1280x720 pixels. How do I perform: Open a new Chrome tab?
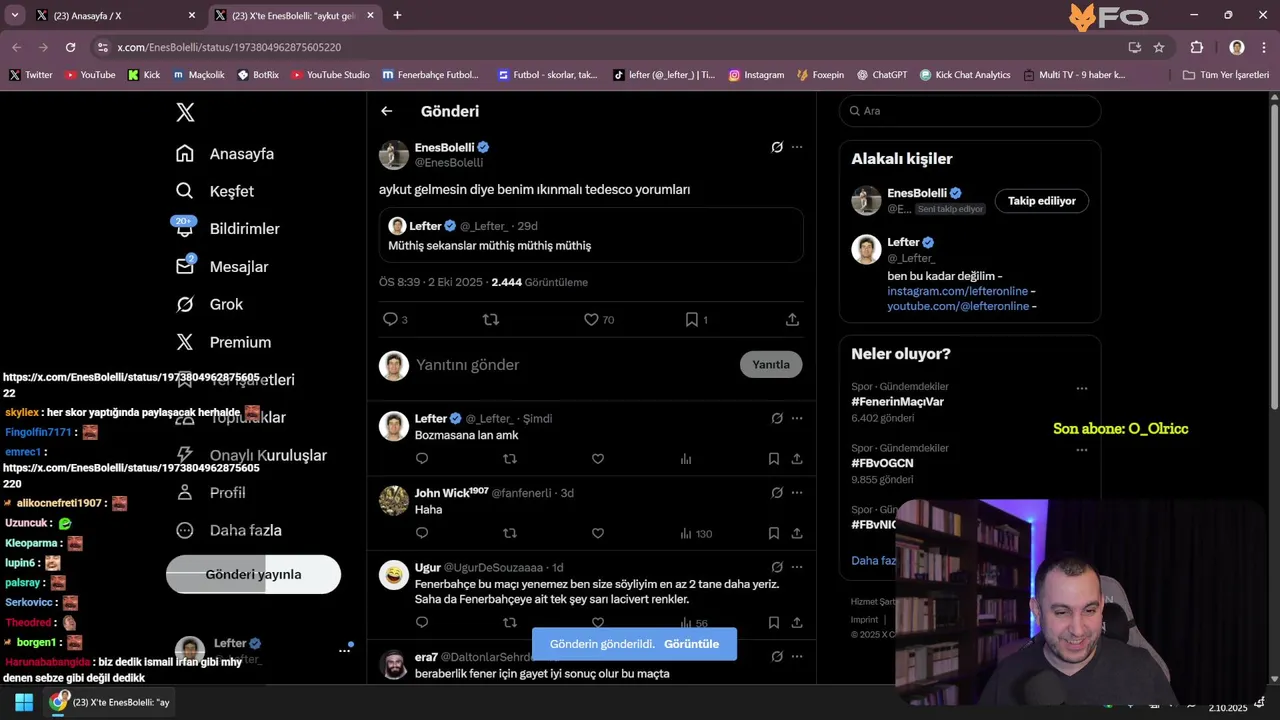pos(397,15)
